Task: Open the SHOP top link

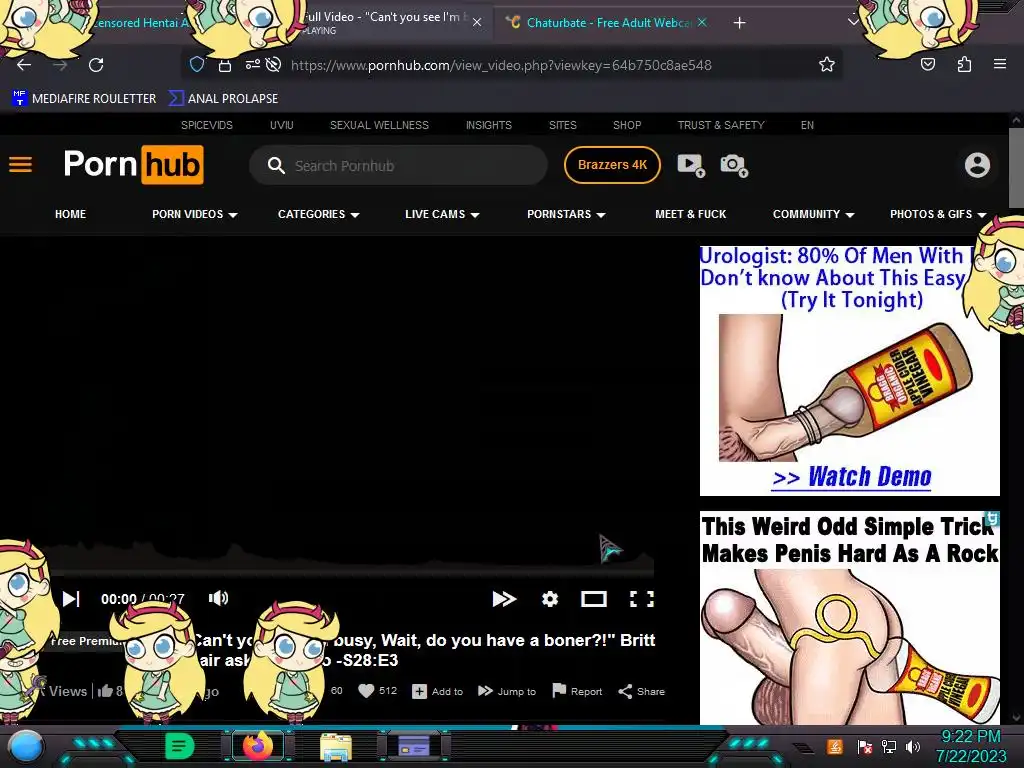Action: (627, 125)
